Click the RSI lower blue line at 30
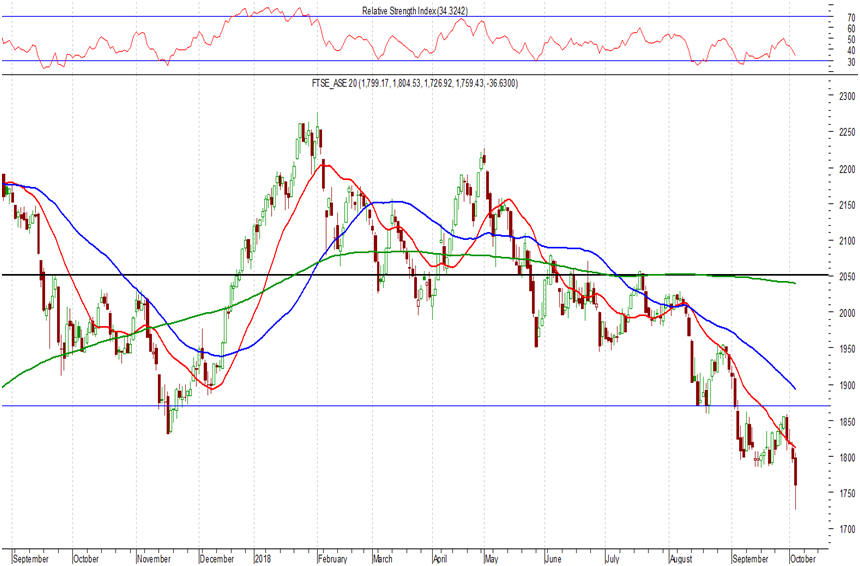Viewport: 860px width, 566px height. [x=415, y=61]
